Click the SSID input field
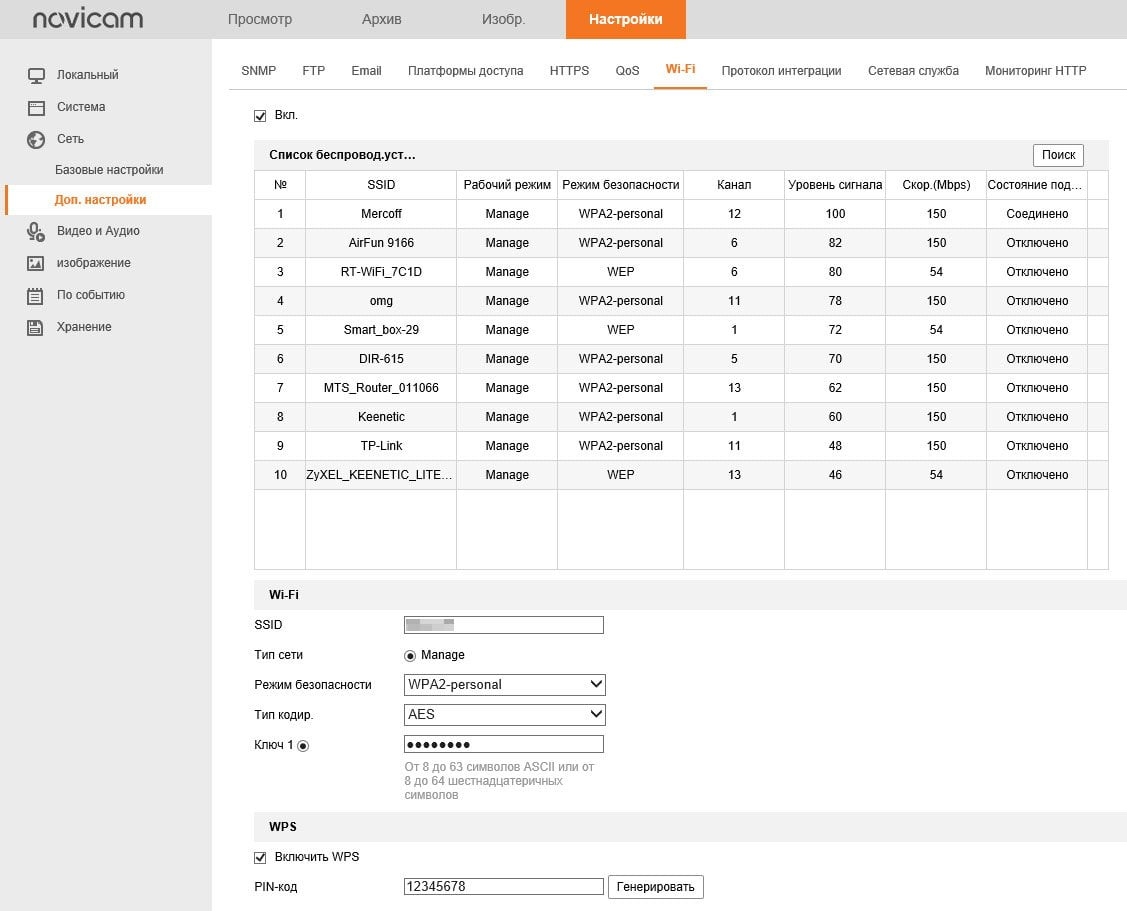 [504, 625]
